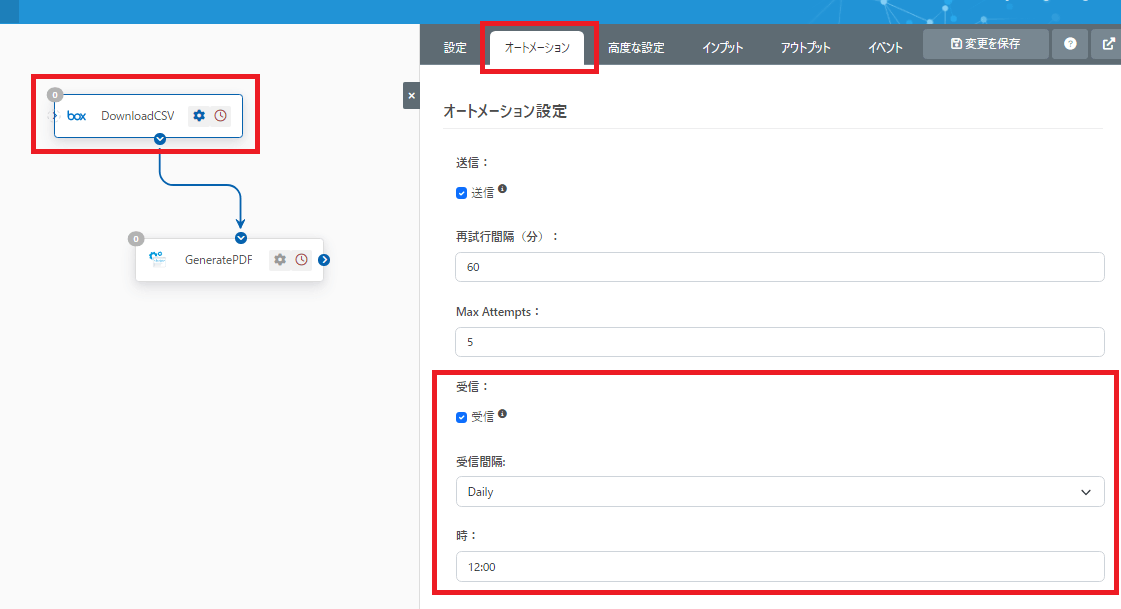This screenshot has width=1121, height=609.
Task: Open connector in new window icon
Action: pyautogui.click(x=1107, y=44)
